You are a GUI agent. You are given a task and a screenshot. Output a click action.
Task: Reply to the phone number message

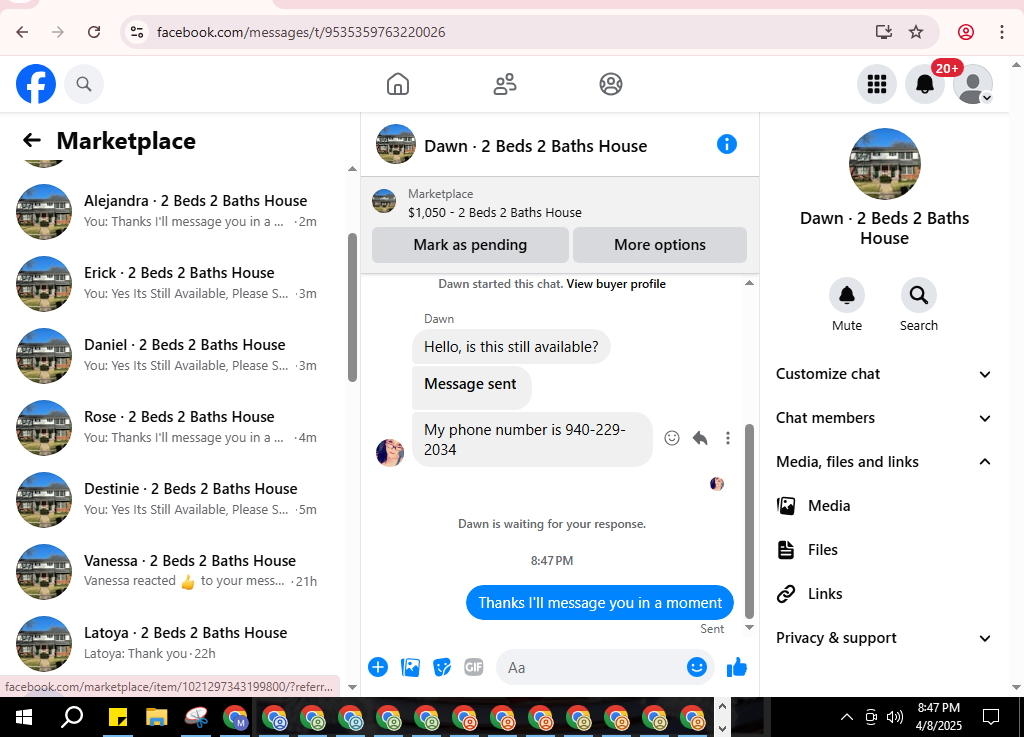[700, 438]
